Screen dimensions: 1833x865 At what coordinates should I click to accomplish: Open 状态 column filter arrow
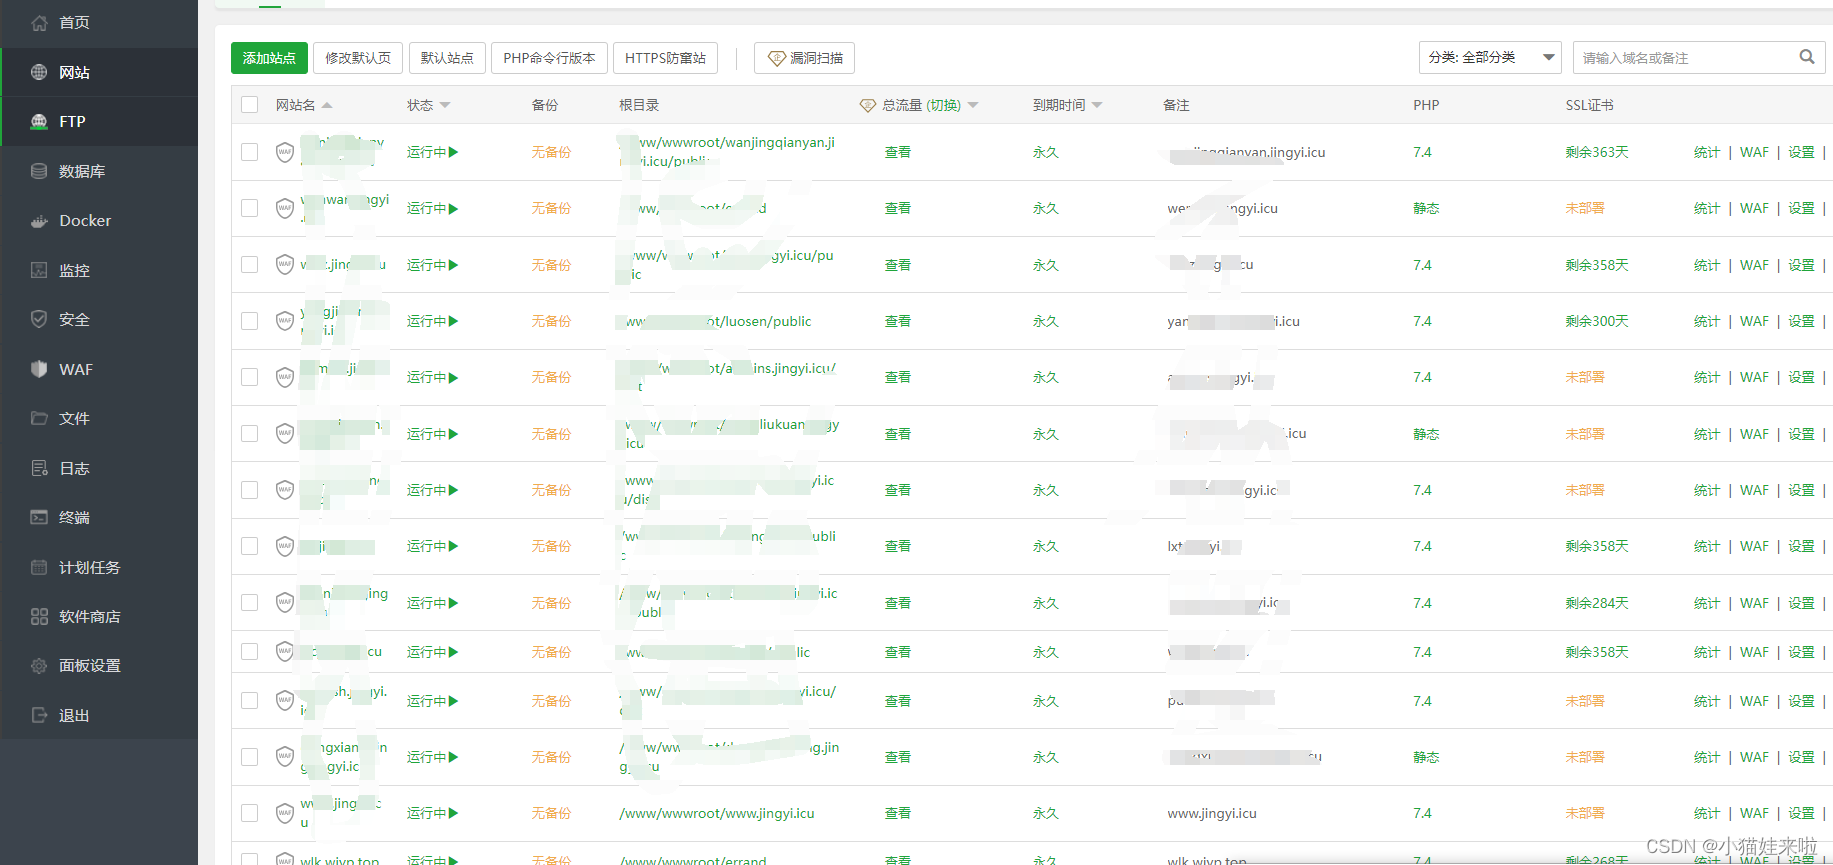(x=445, y=105)
